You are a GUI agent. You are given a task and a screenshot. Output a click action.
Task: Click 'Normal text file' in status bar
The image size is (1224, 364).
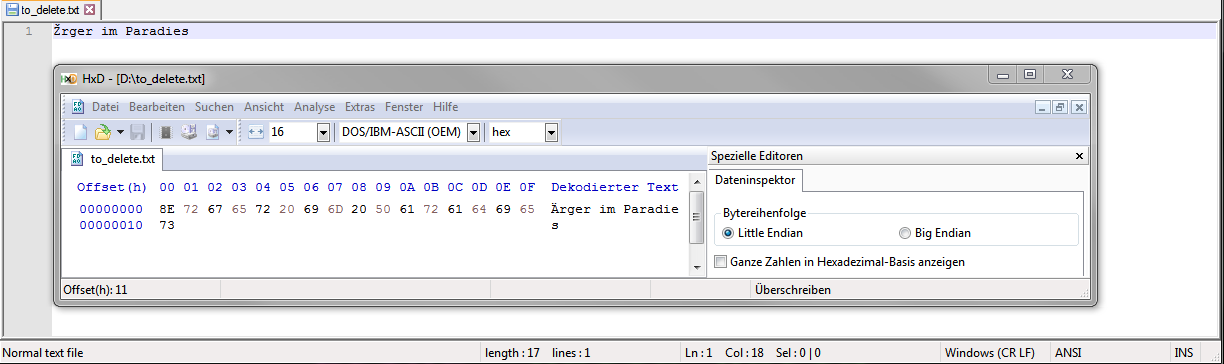[x=44, y=353]
